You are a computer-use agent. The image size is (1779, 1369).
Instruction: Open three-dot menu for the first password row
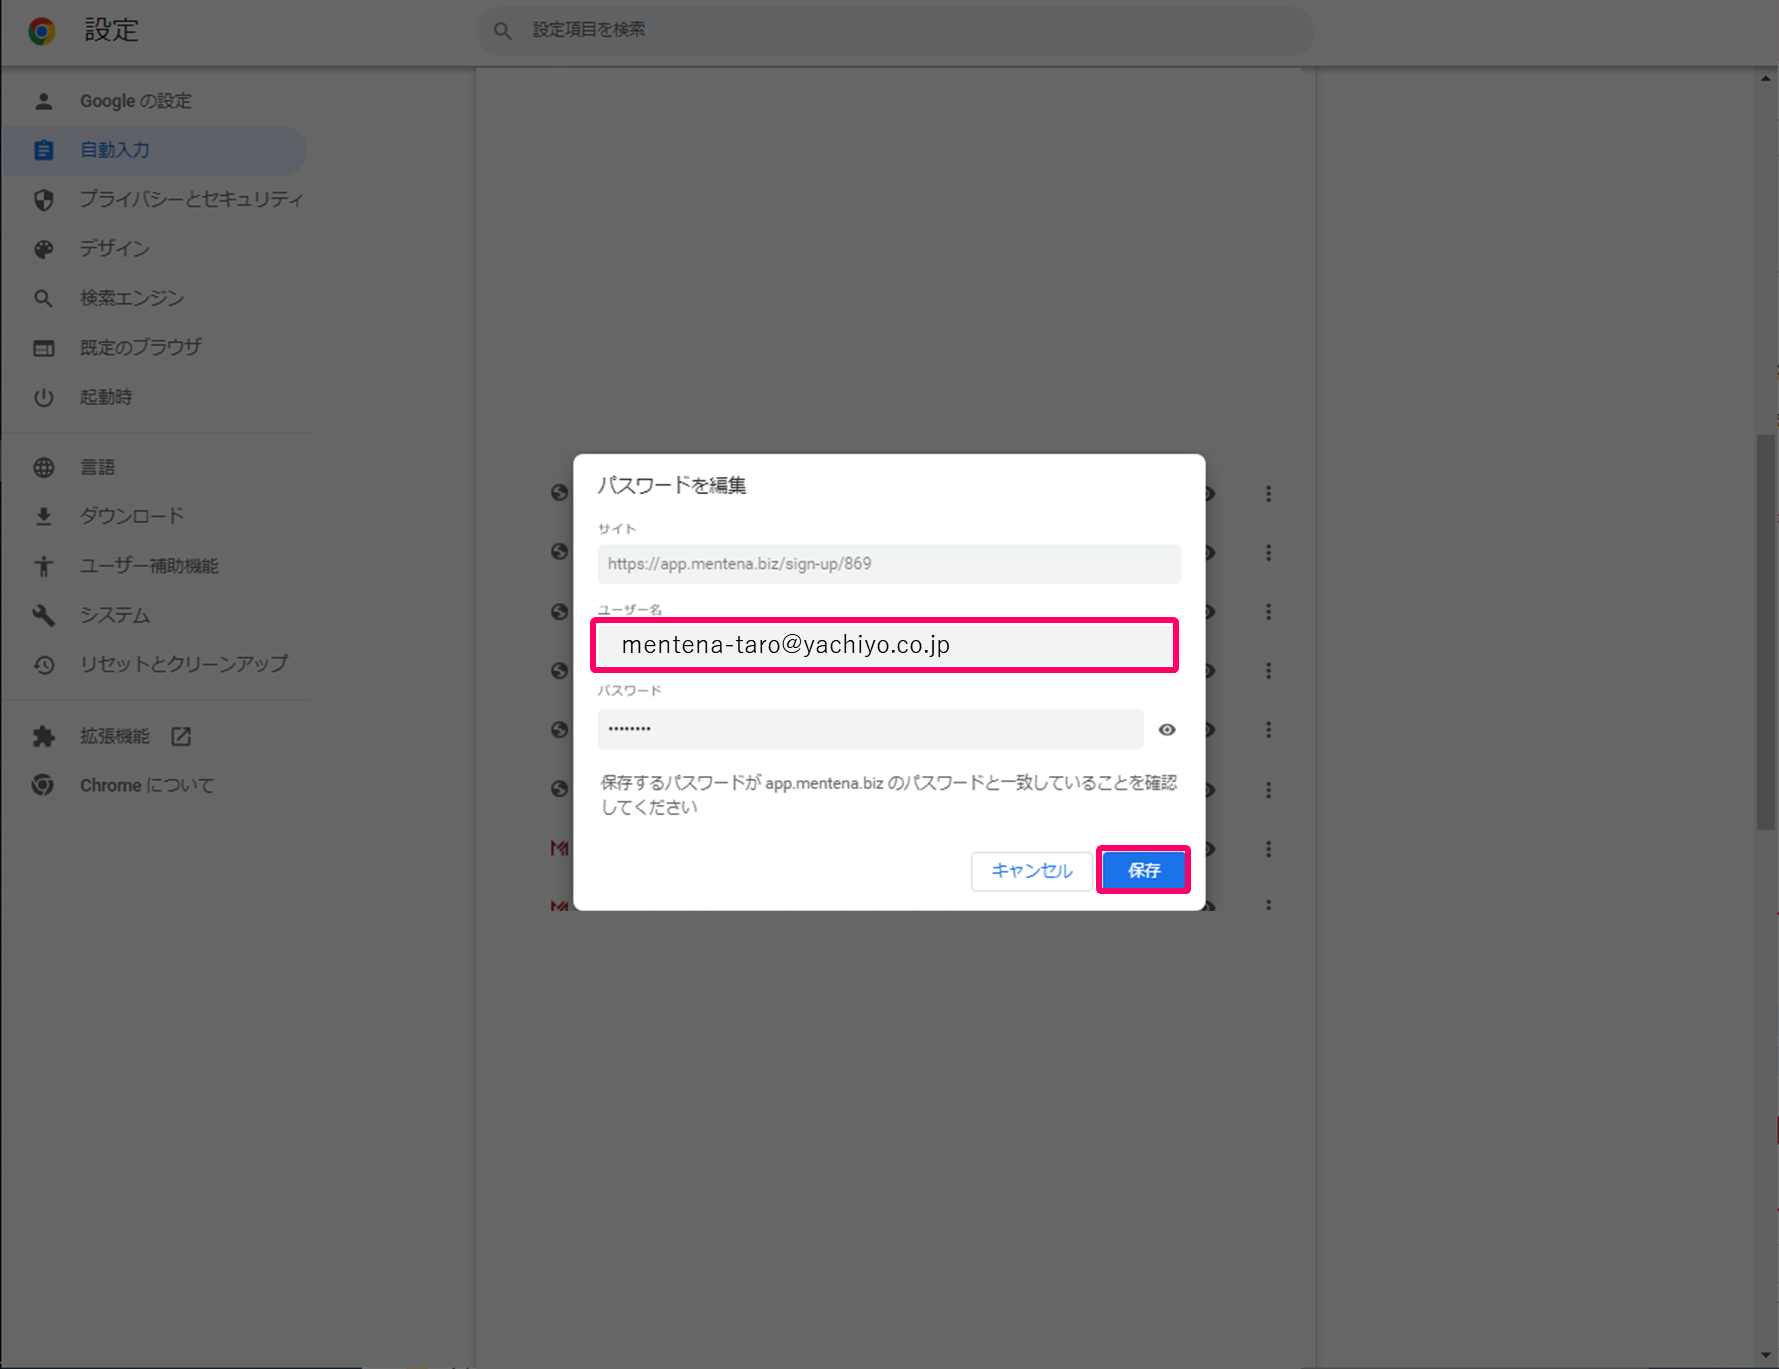pos(1268,494)
